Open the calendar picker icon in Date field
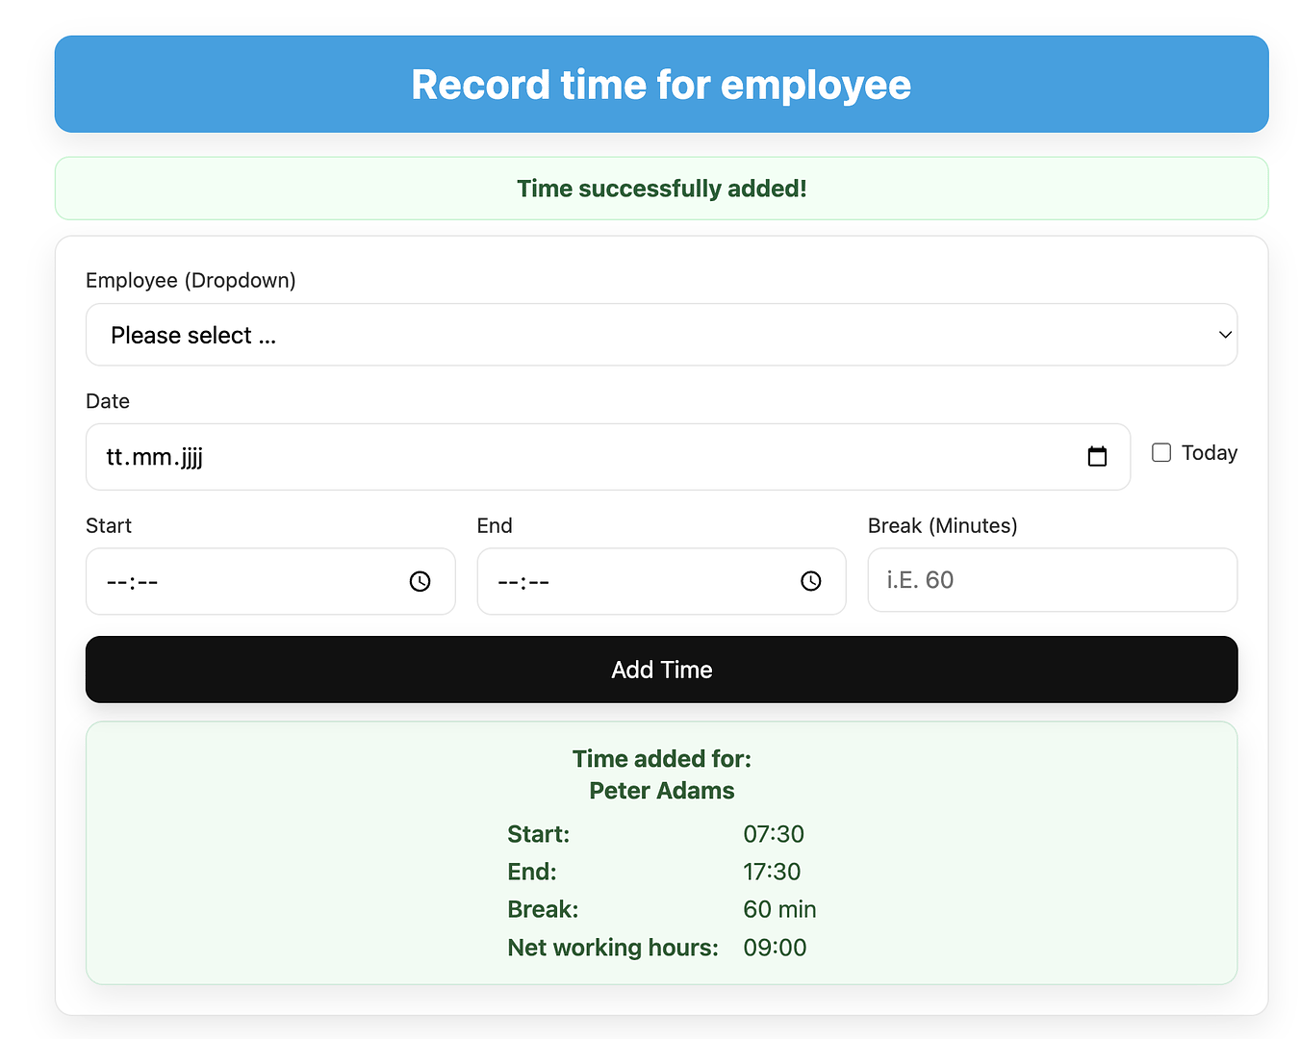 1097,457
